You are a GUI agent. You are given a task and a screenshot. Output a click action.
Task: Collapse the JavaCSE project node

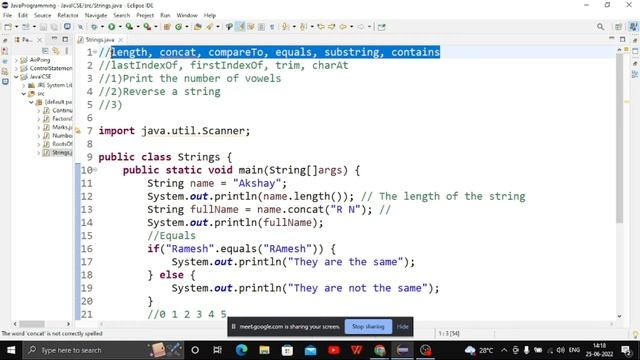pos(16,77)
